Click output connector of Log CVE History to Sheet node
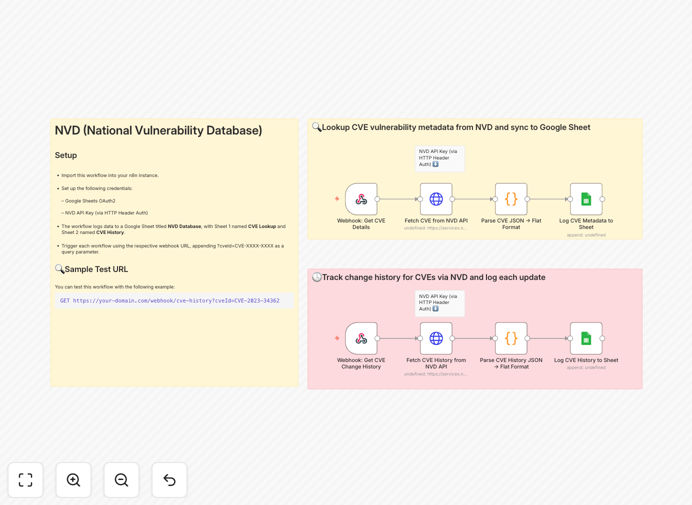This screenshot has height=505, width=692. pyautogui.click(x=602, y=339)
